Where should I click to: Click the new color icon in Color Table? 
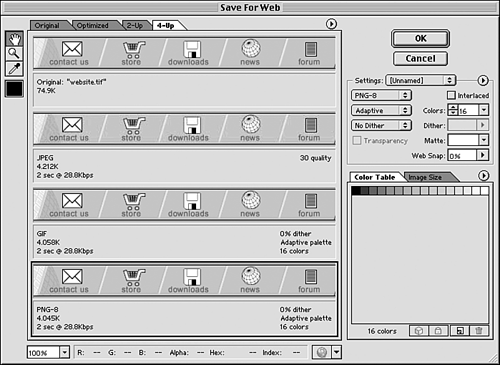point(460,331)
